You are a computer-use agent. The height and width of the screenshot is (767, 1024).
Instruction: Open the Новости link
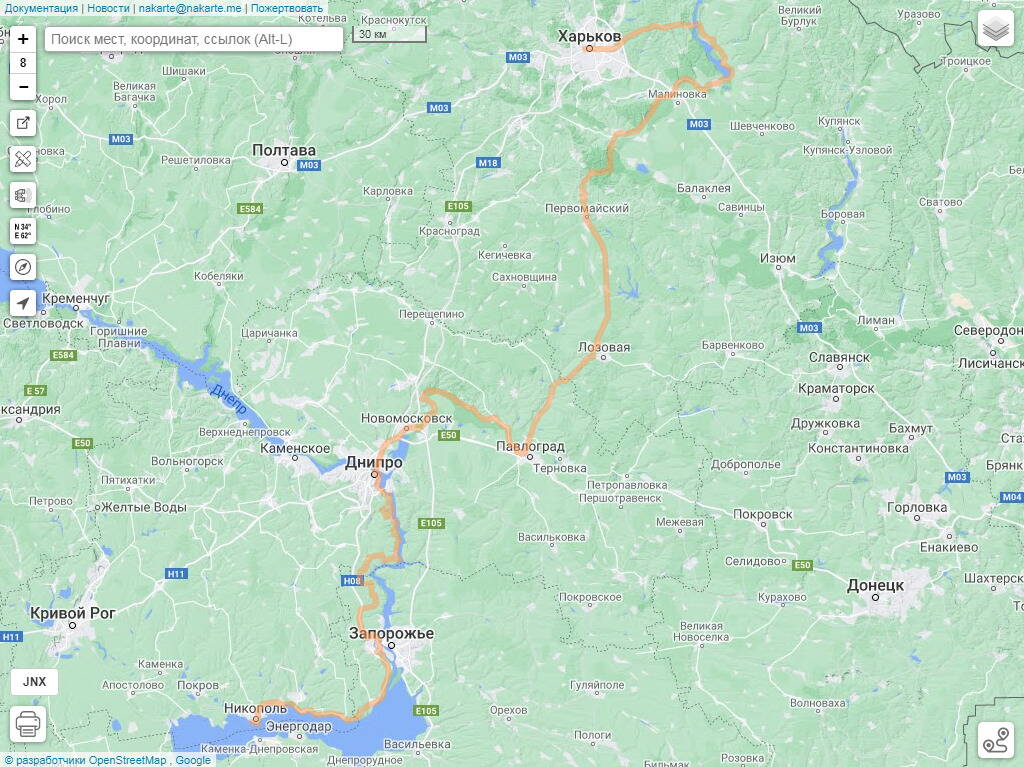coord(108,8)
